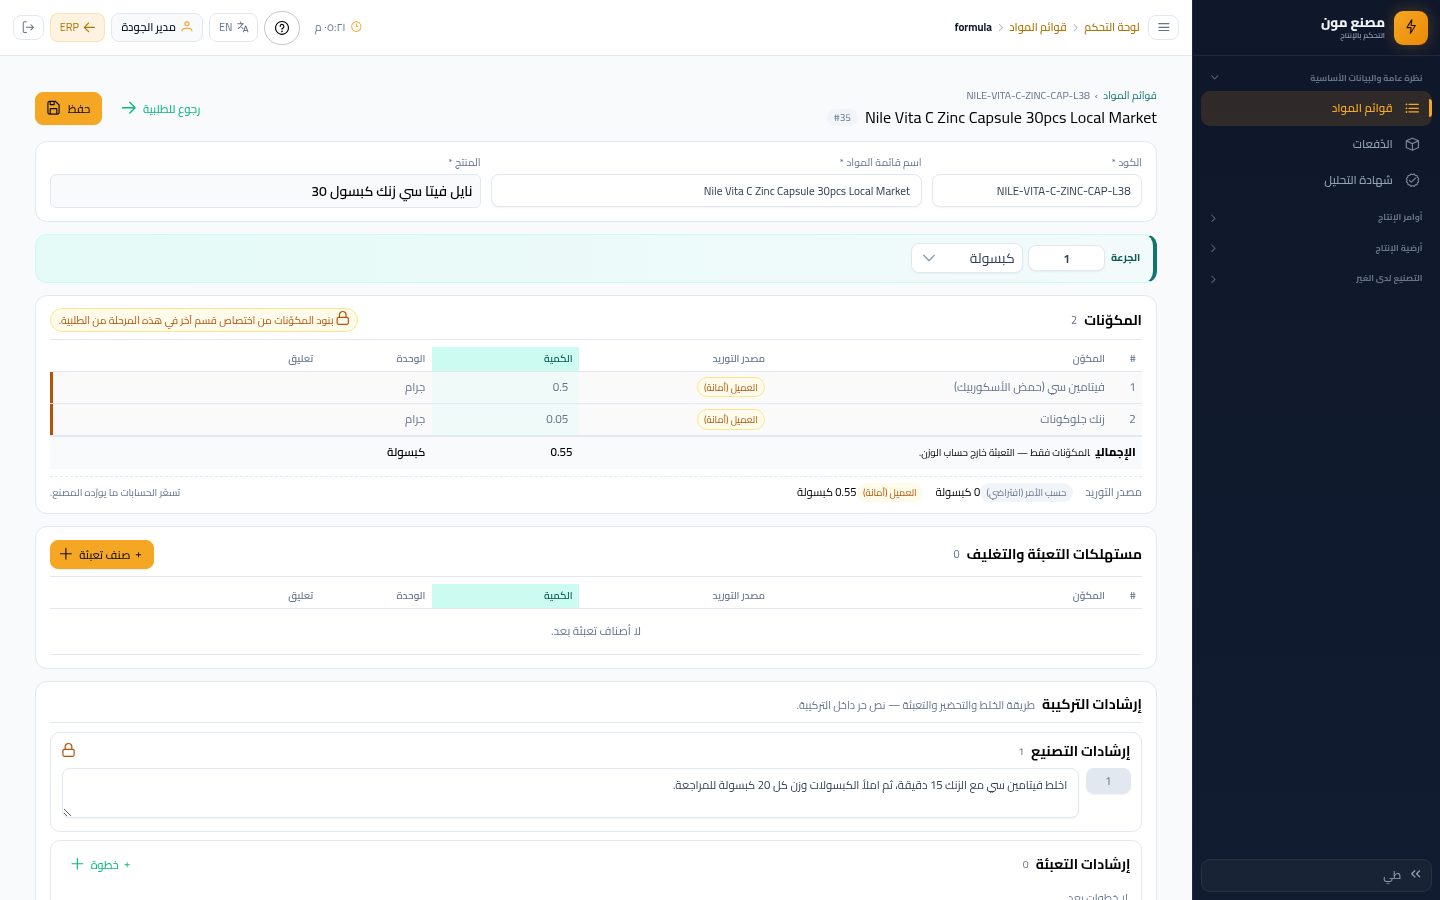Click quantity 0.5 in vitamin C row
The height and width of the screenshot is (900, 1440).
pos(560,387)
